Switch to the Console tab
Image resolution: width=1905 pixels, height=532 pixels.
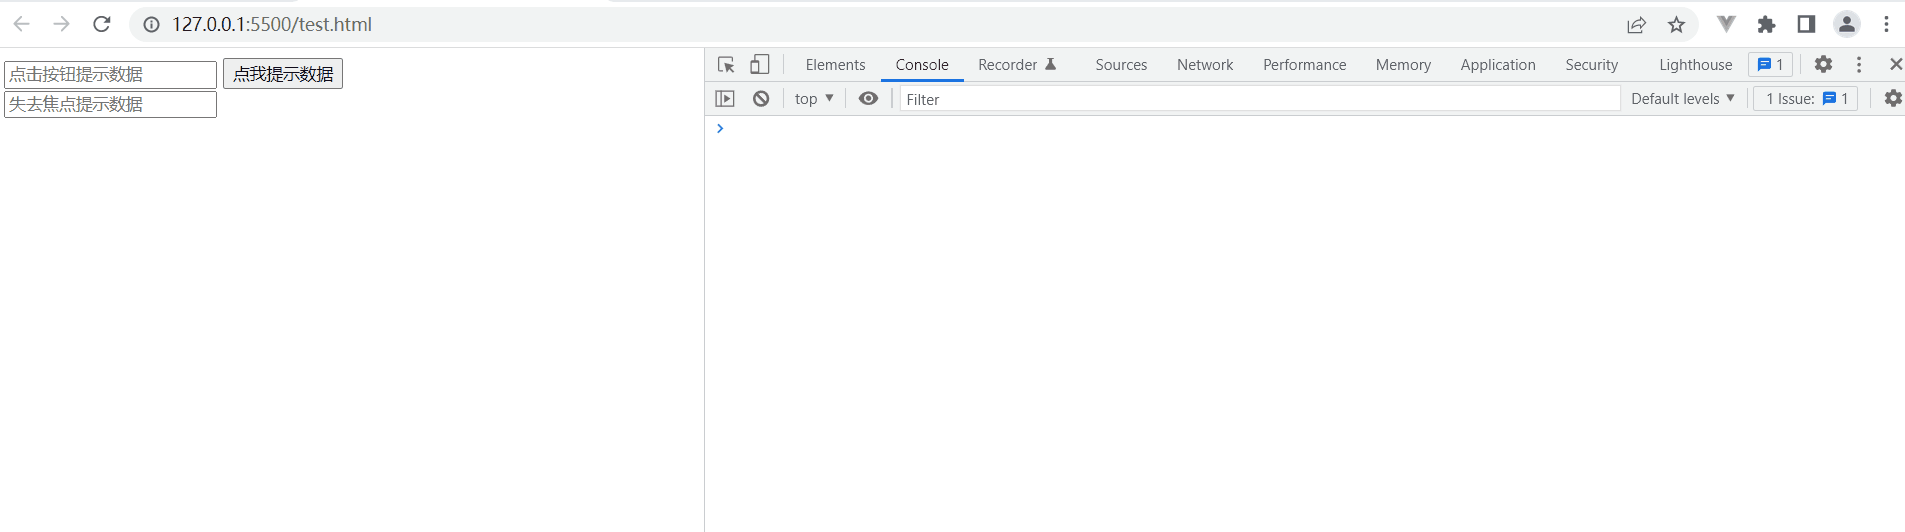pos(922,65)
